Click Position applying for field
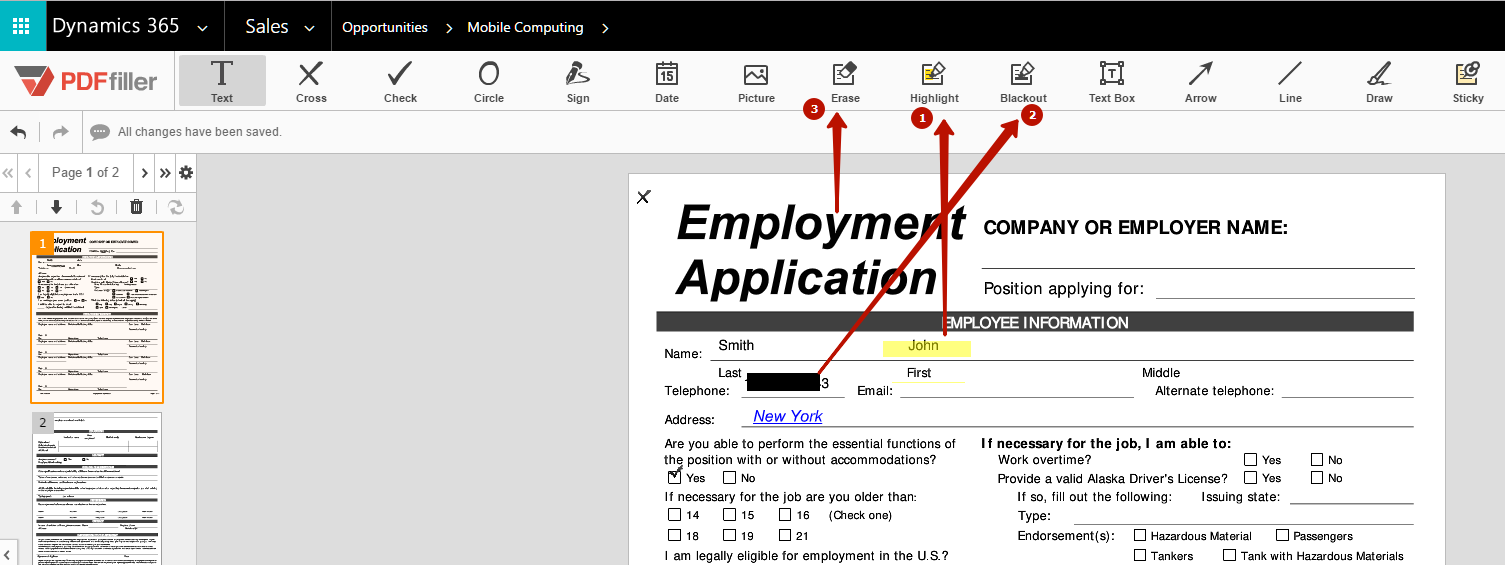The image size is (1505, 565). pyautogui.click(x=1285, y=289)
